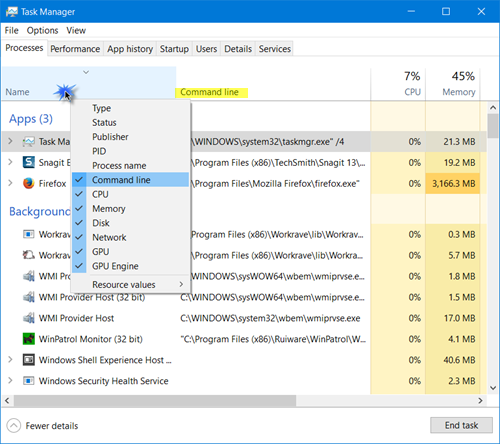Click the Task Manager title bar icon
Image resolution: width=500 pixels, height=444 pixels.
tap(12, 12)
